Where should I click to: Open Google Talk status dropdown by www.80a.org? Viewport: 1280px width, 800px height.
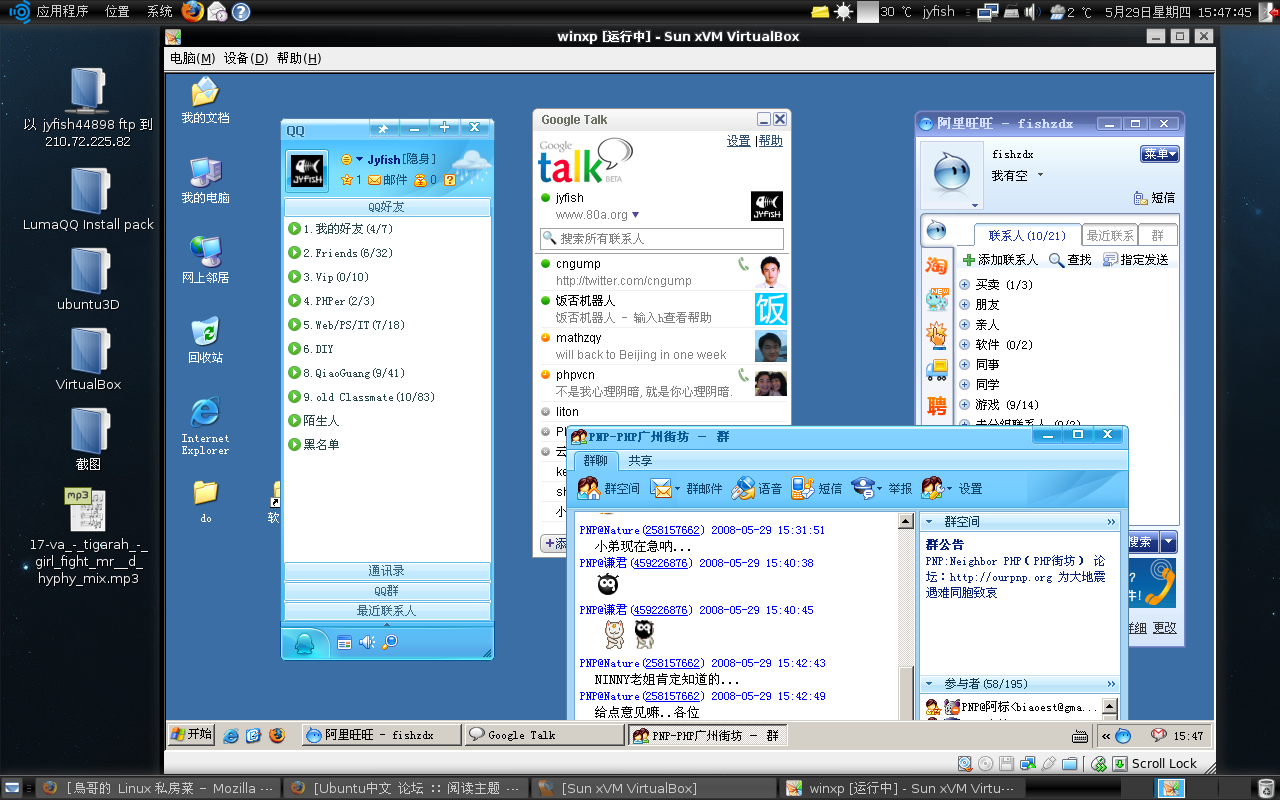tap(635, 215)
